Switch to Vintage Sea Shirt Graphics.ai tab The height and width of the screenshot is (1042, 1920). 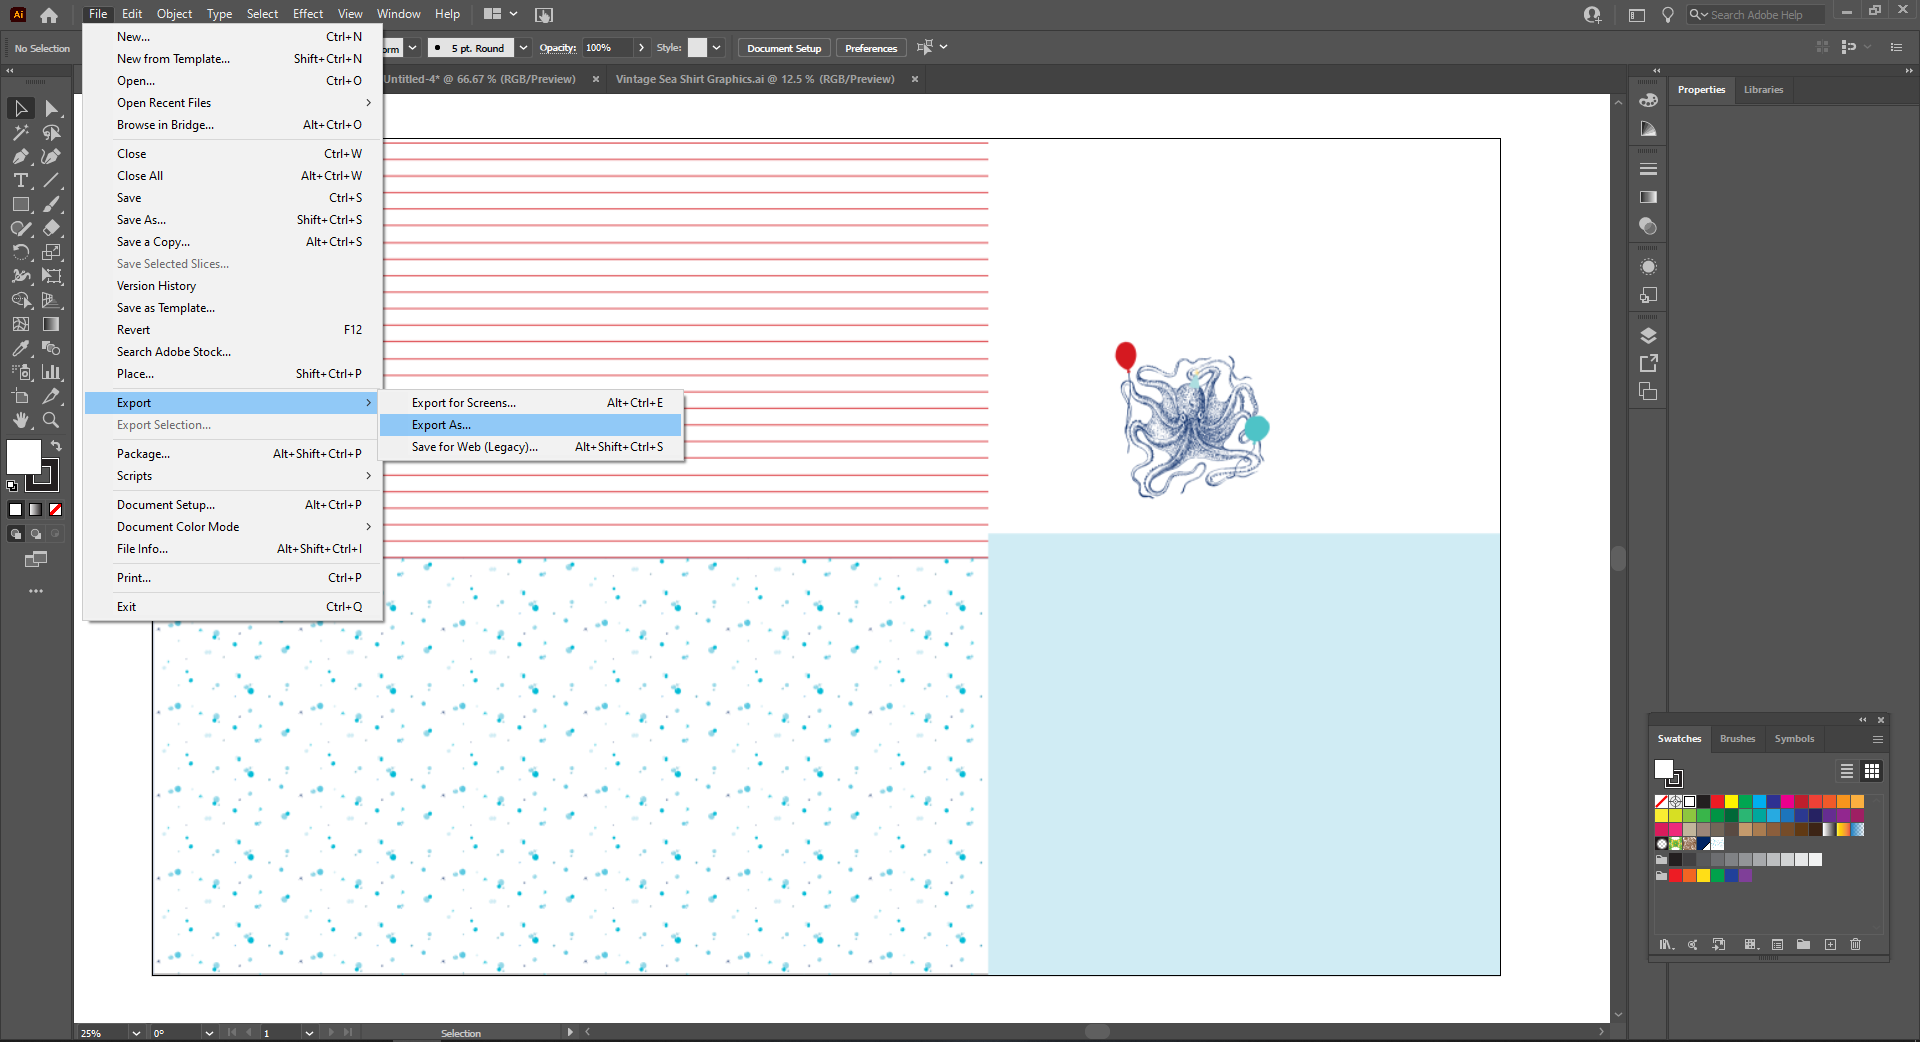pyautogui.click(x=755, y=79)
